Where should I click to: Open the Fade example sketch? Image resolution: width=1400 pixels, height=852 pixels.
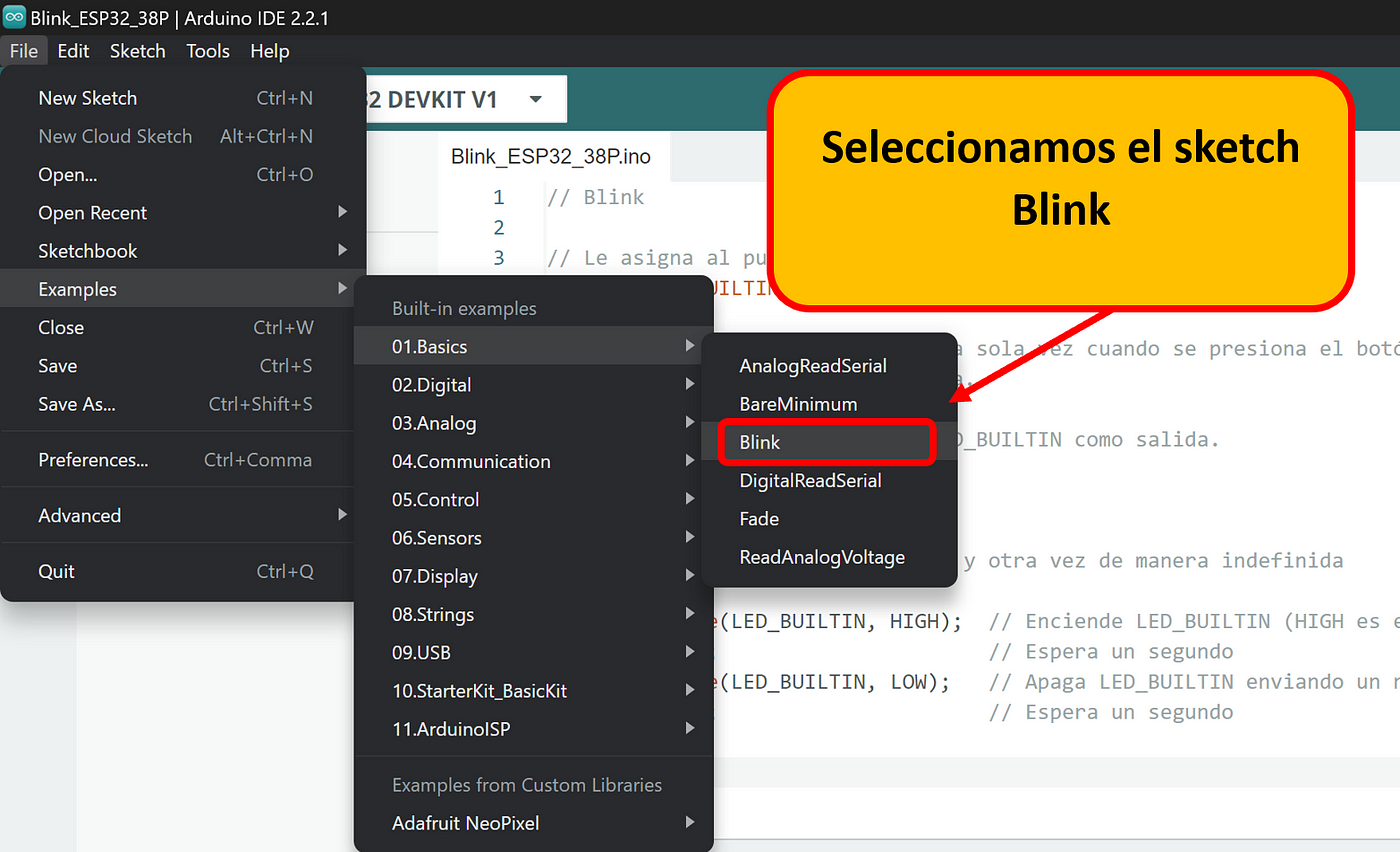click(x=829, y=519)
